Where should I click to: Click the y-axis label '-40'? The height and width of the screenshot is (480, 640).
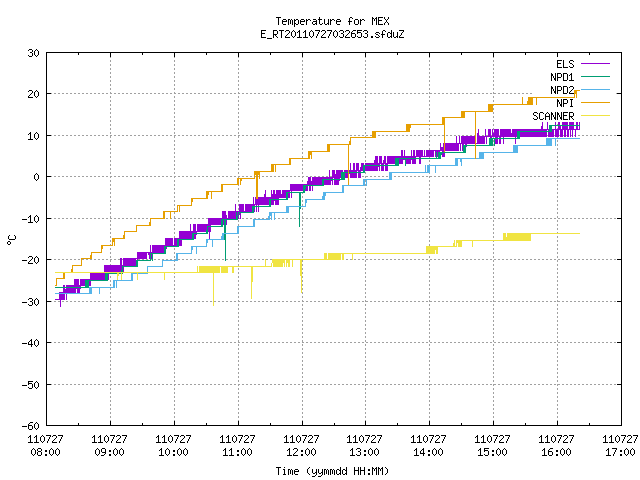[x=31, y=343]
